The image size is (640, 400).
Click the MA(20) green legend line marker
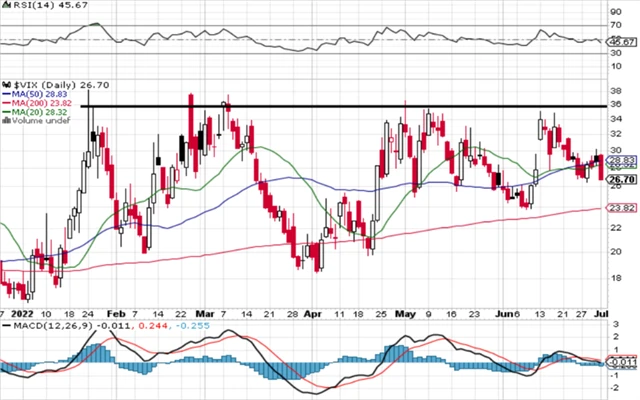pos(6,112)
